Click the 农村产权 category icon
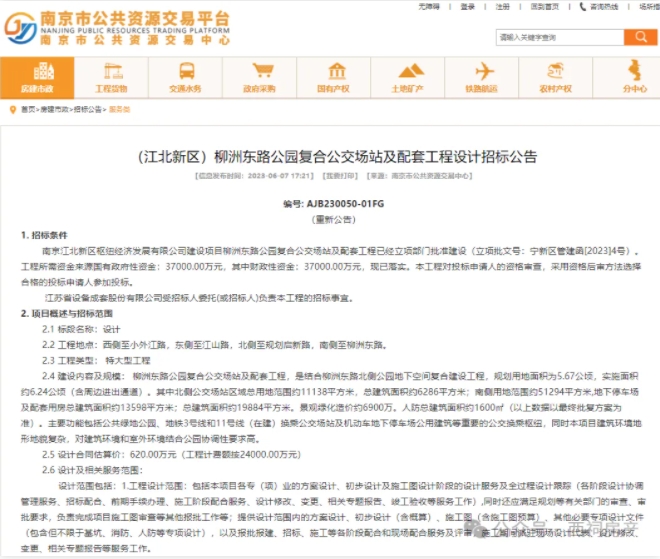Image resolution: width=660 pixels, height=559 pixels. click(557, 77)
